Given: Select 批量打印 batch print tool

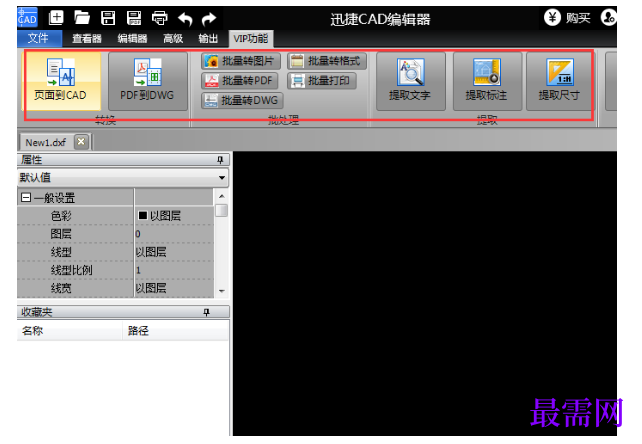Looking at the screenshot, I should [x=321, y=81].
